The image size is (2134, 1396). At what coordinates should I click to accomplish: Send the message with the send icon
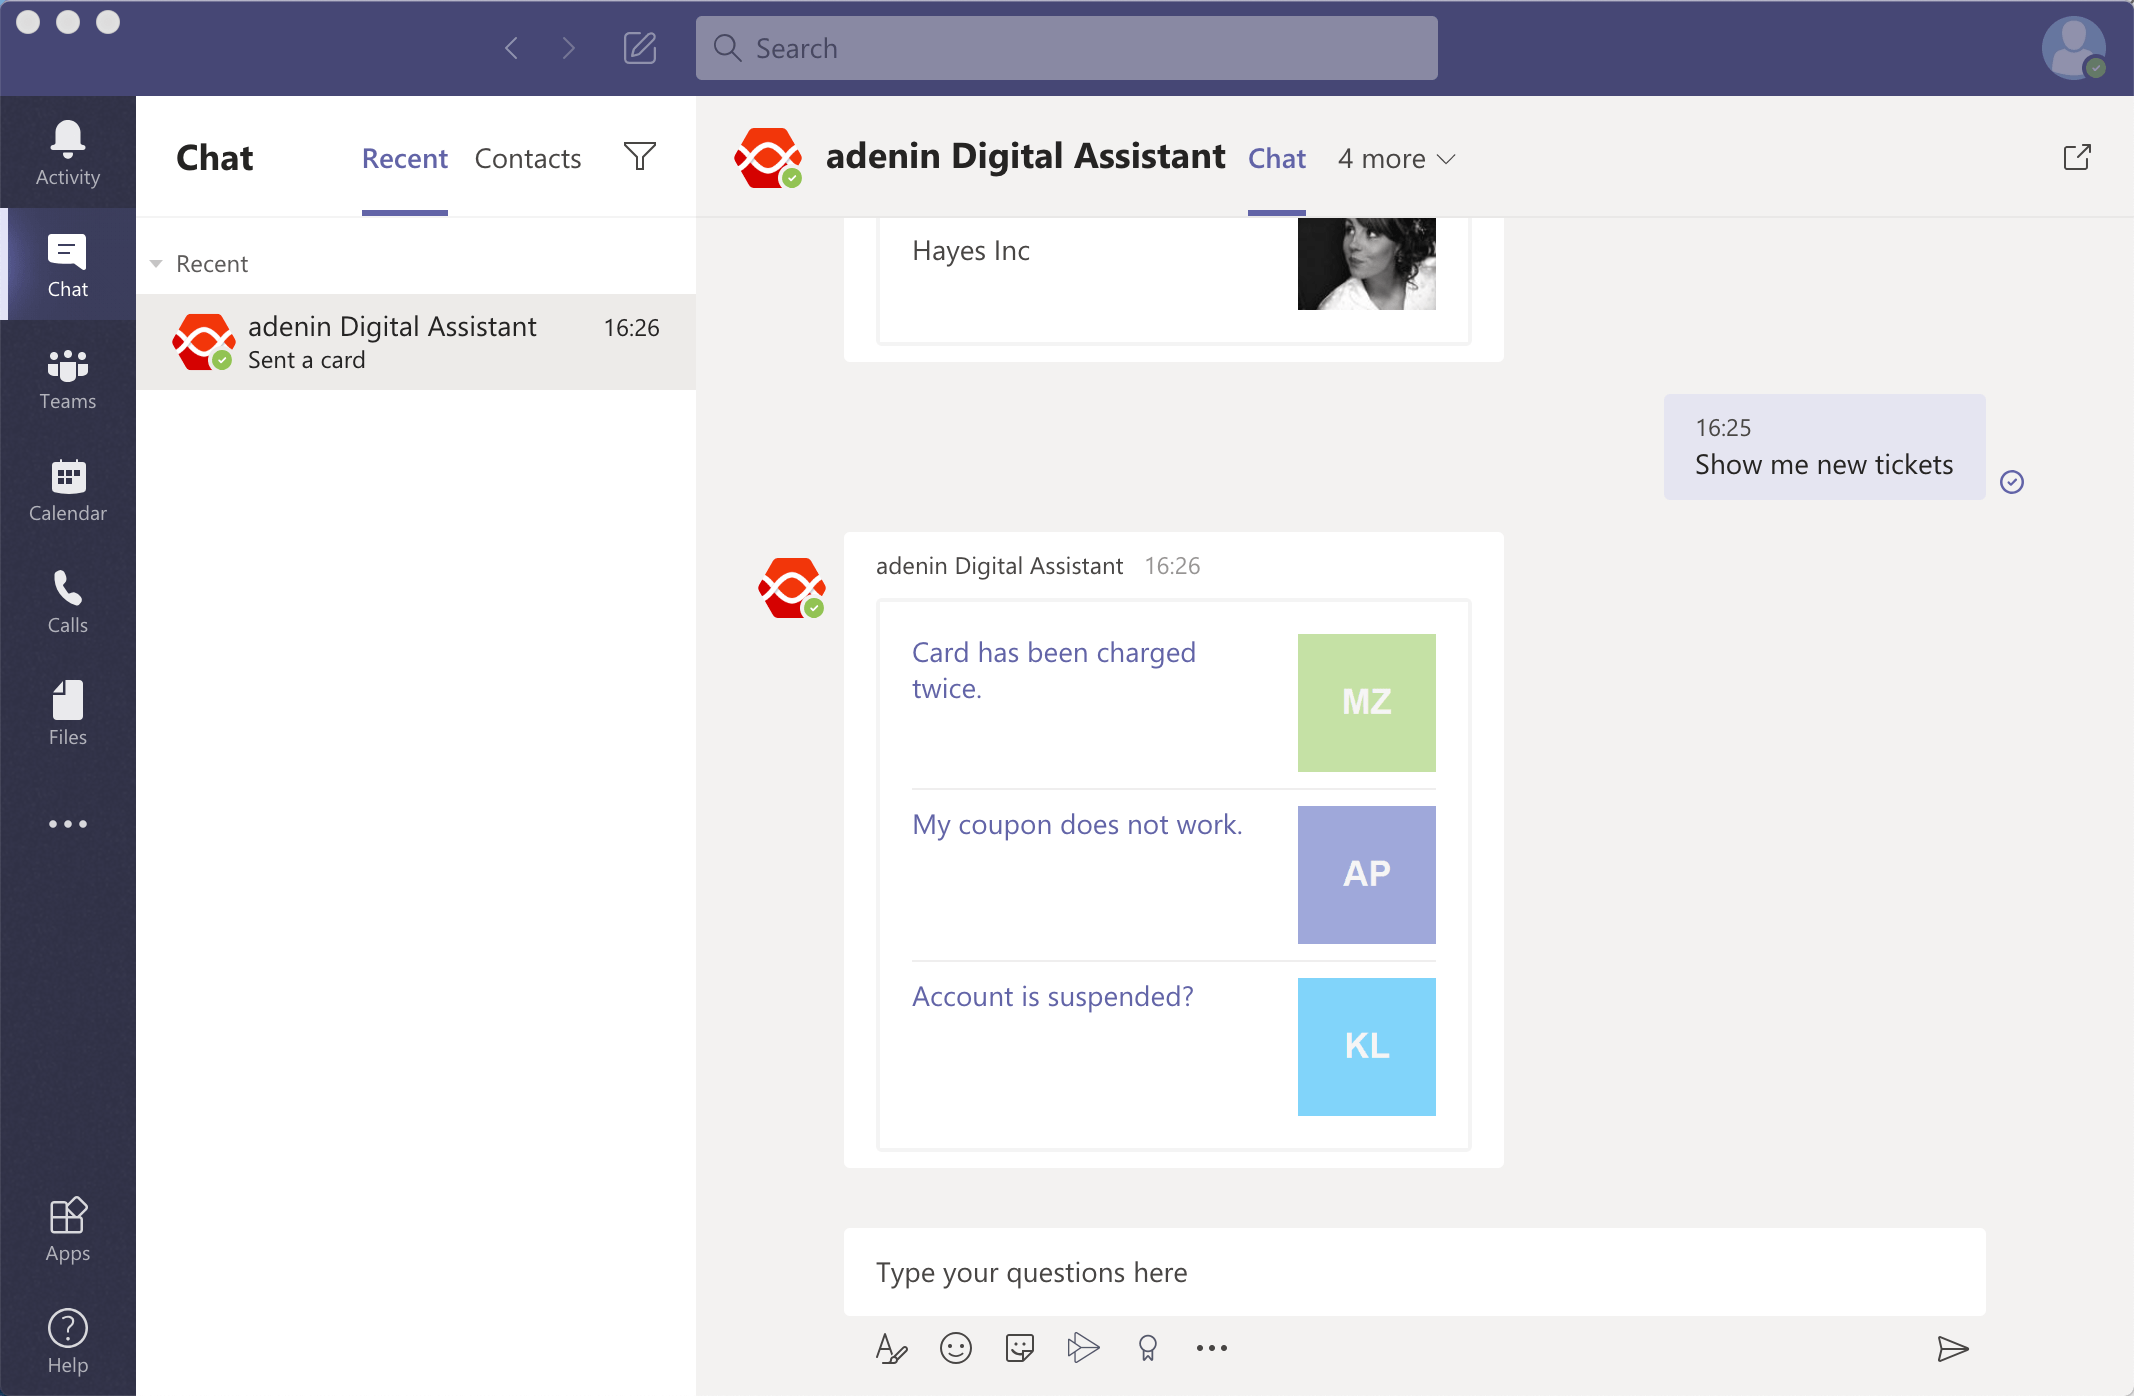coord(1951,1348)
